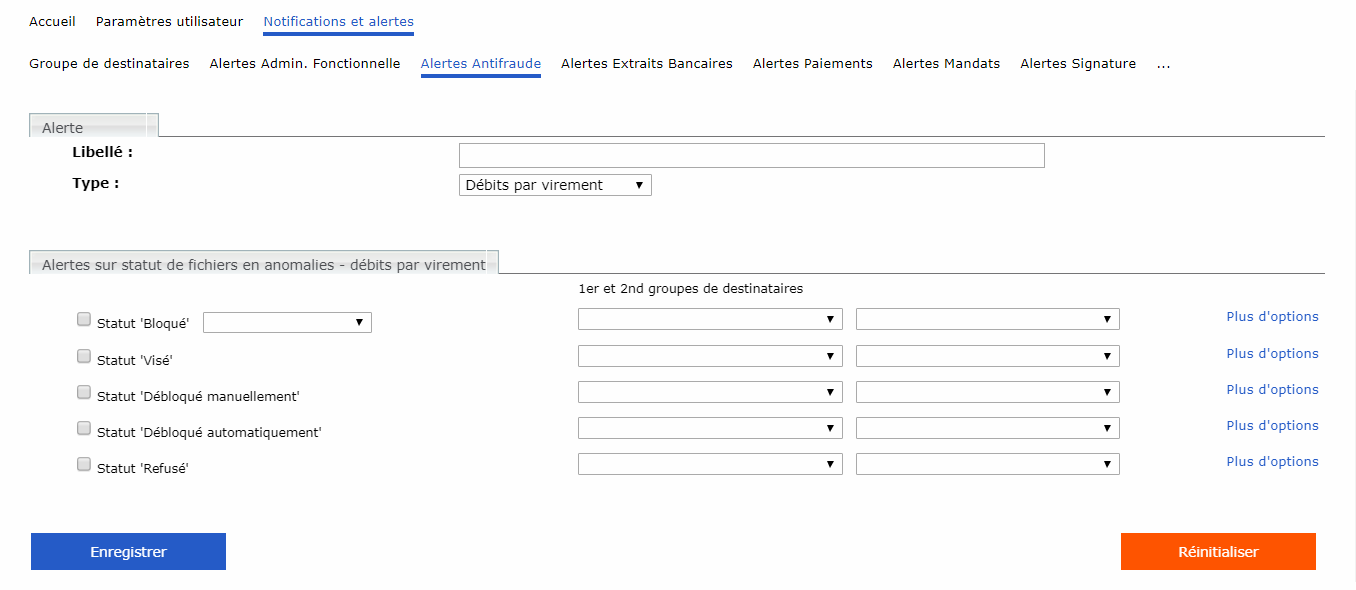Go to Accueil in the top menu

pyautogui.click(x=52, y=22)
